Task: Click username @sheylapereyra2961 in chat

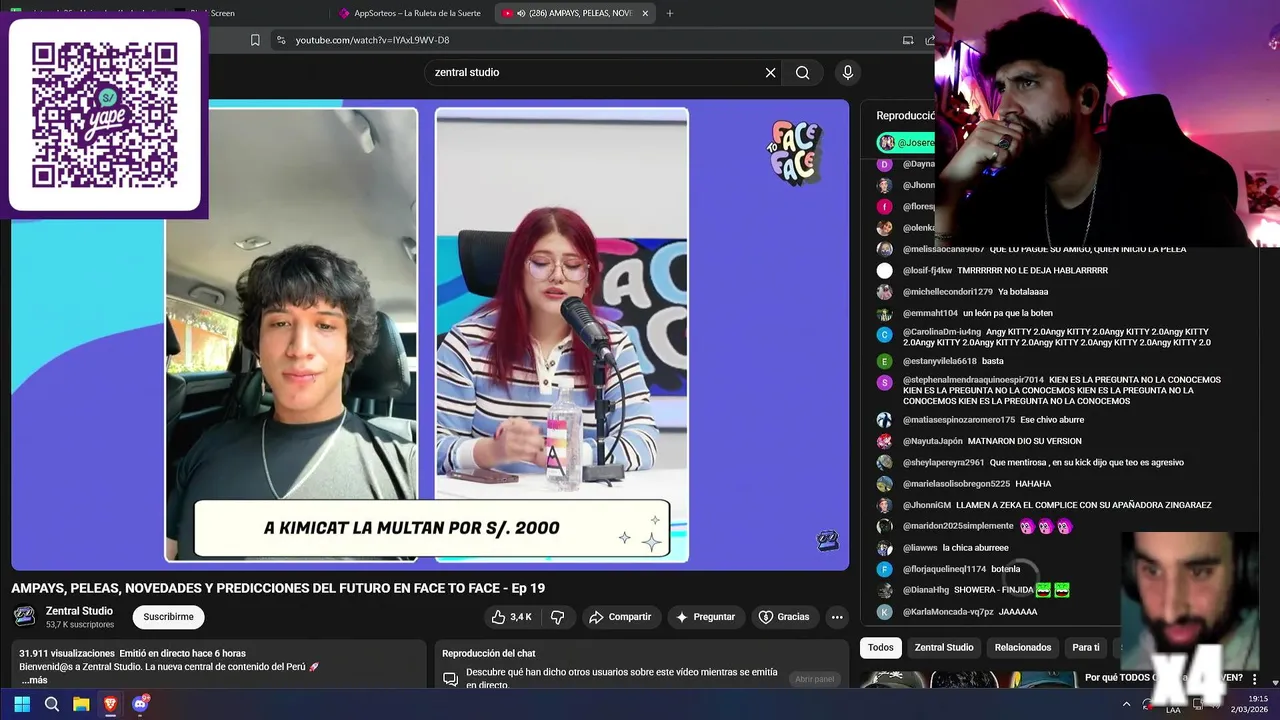Action: click(x=943, y=463)
